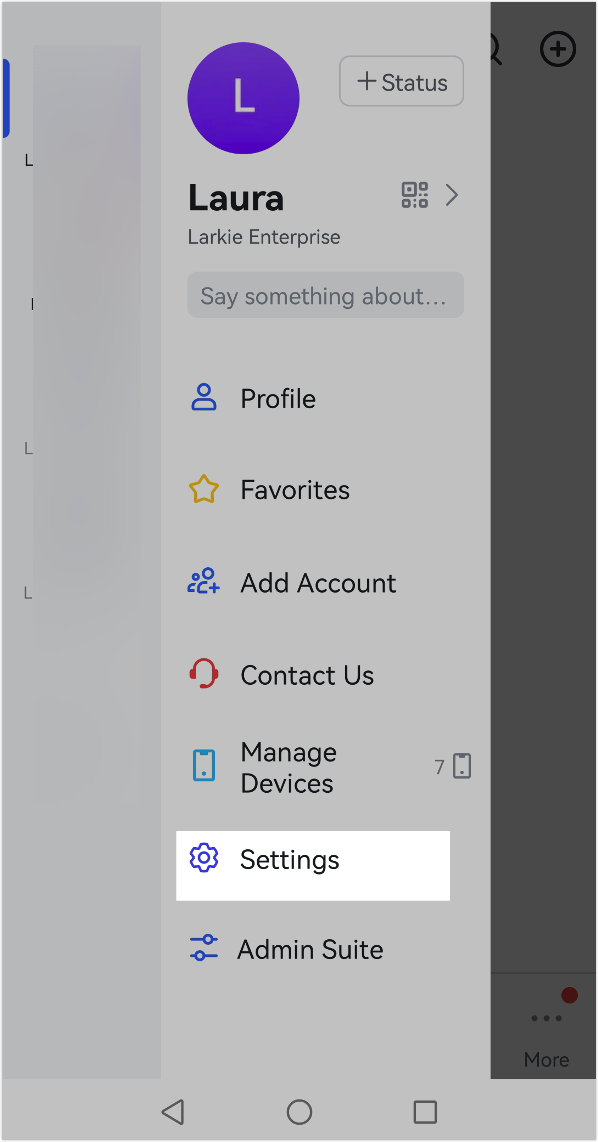Tap the Add Account icon
The image size is (598, 1142).
point(204,581)
